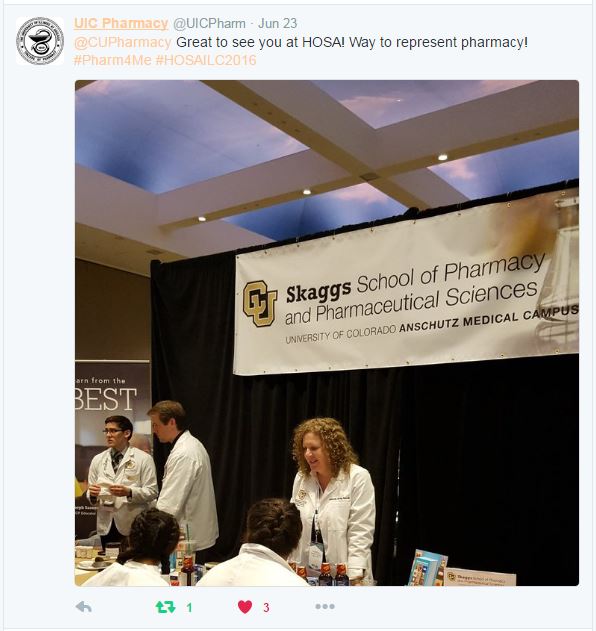Click the UIC Pharmacy display name

pyautogui.click(x=121, y=23)
